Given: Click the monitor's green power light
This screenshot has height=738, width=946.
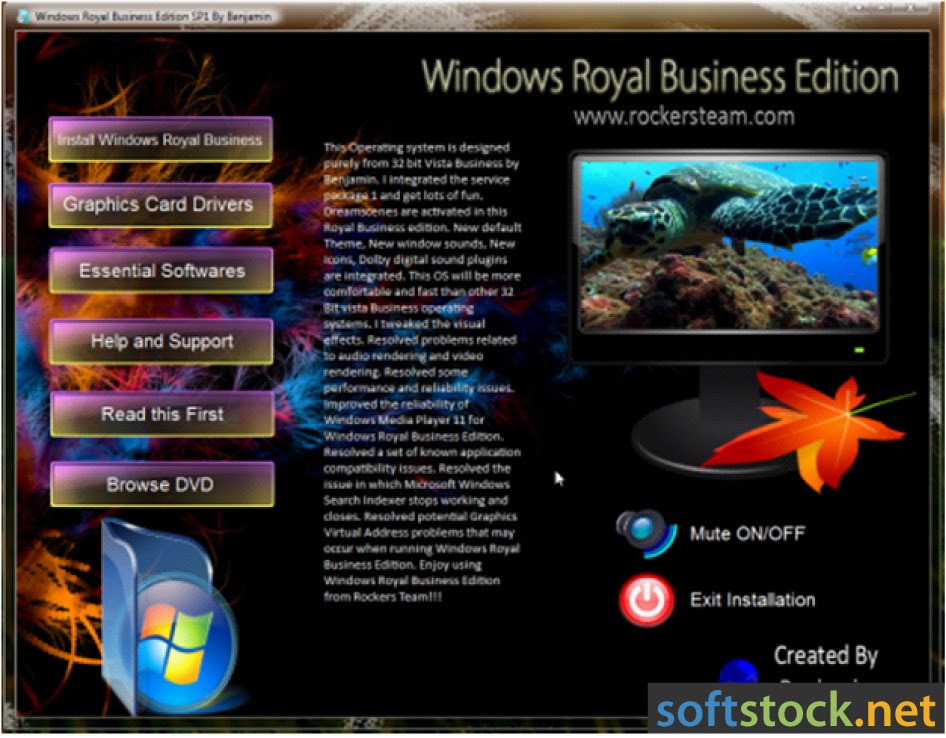Looking at the screenshot, I should 859,350.
